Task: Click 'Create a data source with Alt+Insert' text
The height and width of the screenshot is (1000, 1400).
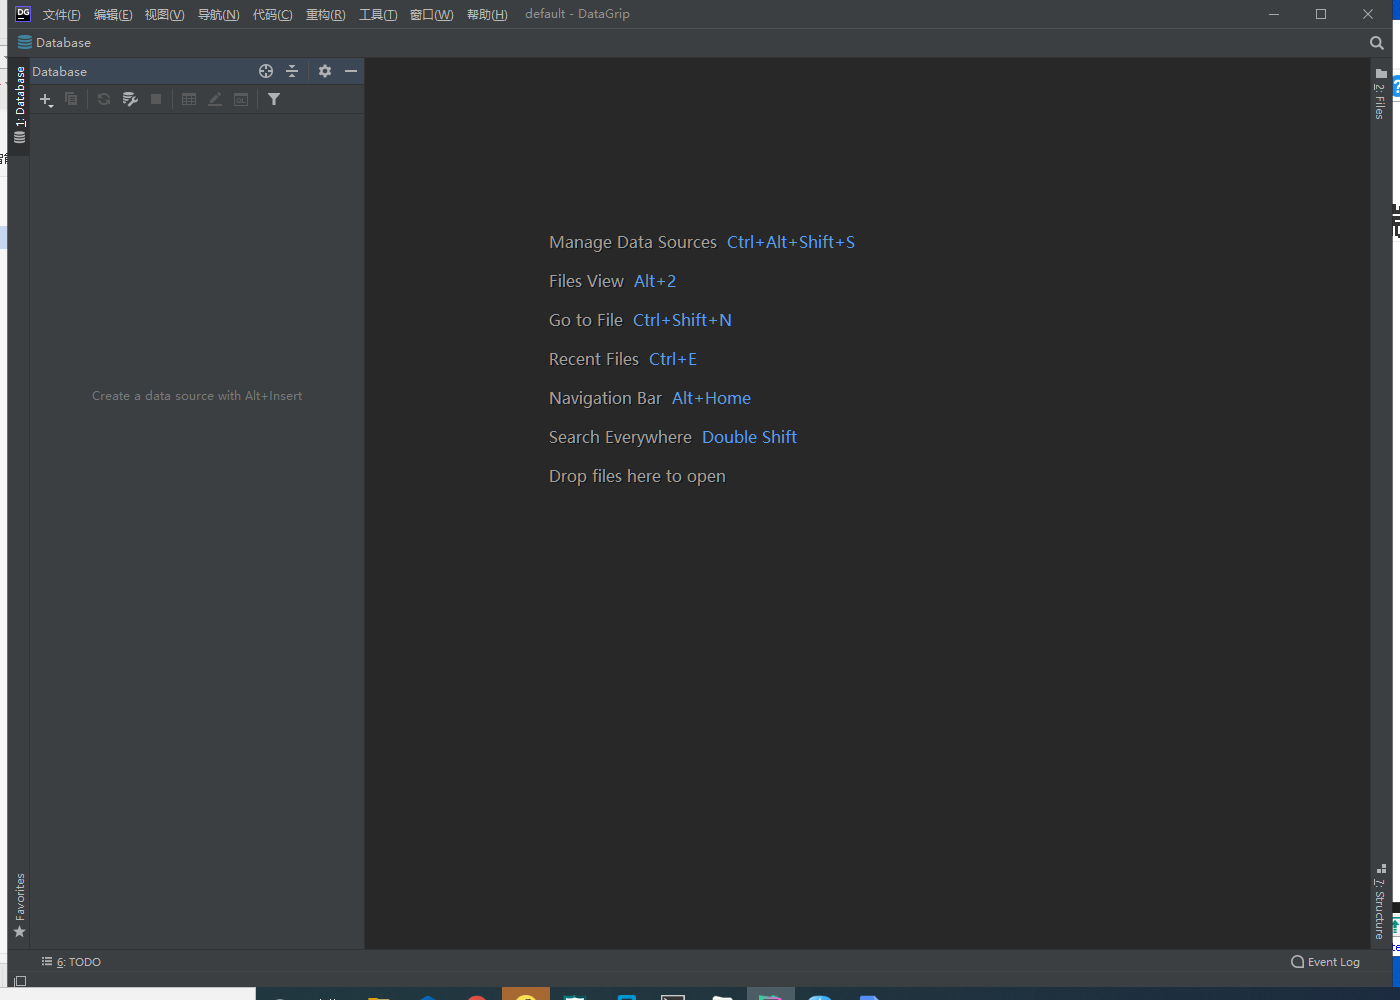Action: tap(197, 396)
